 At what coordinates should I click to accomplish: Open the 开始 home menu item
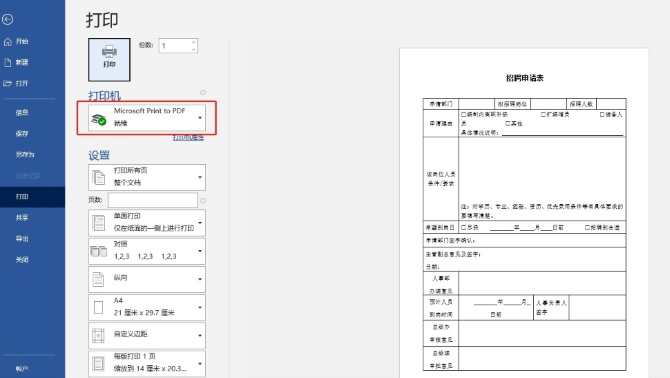click(22, 41)
